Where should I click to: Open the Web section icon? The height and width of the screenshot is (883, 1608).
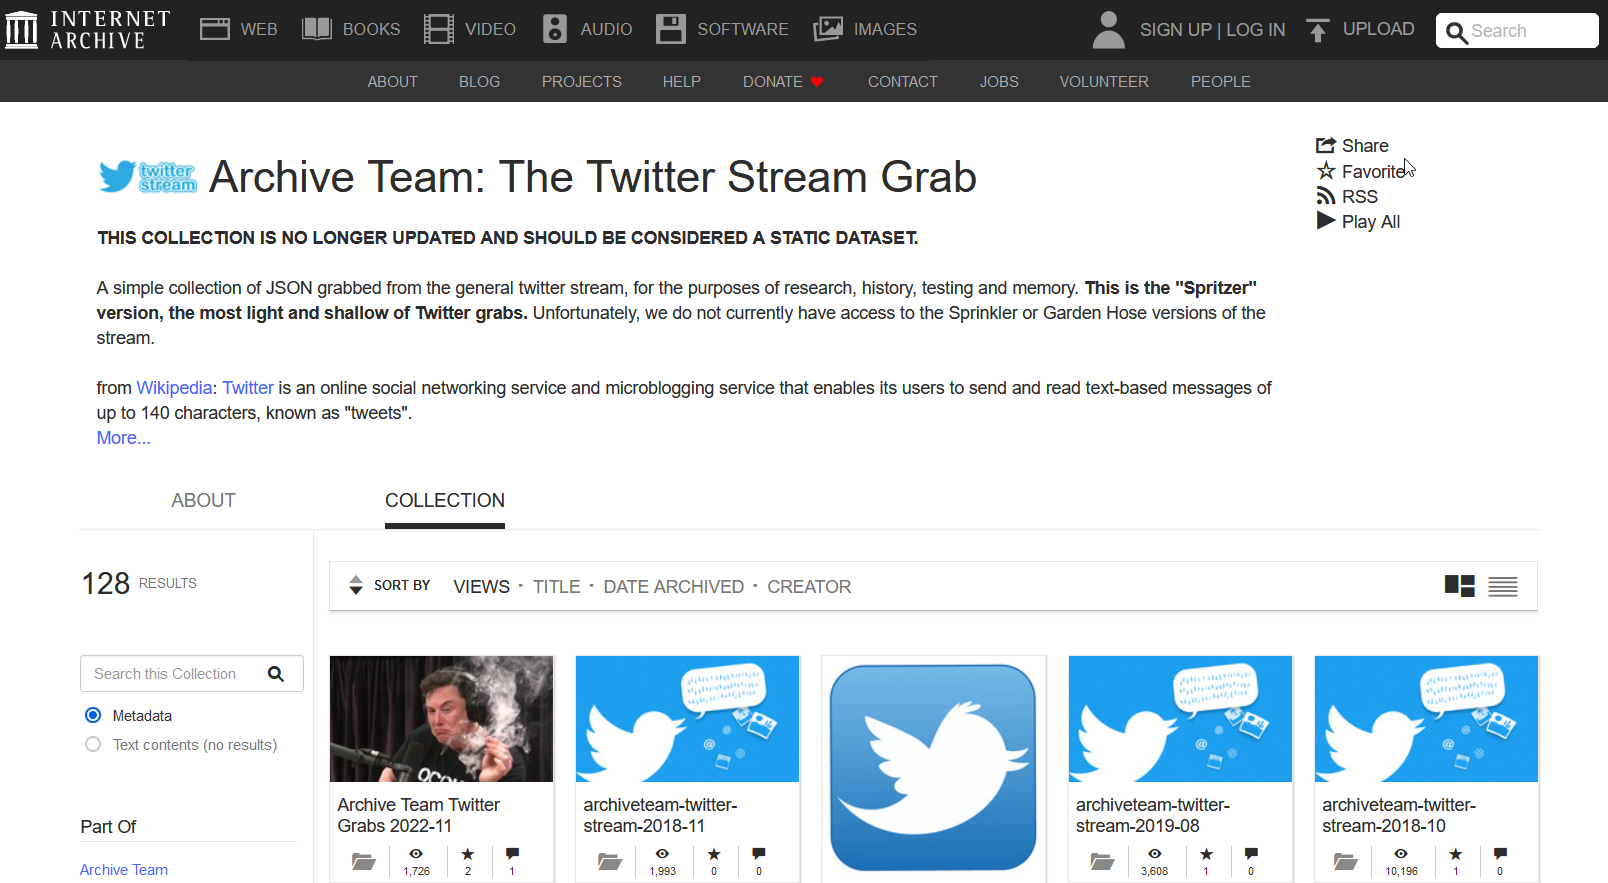(x=214, y=29)
